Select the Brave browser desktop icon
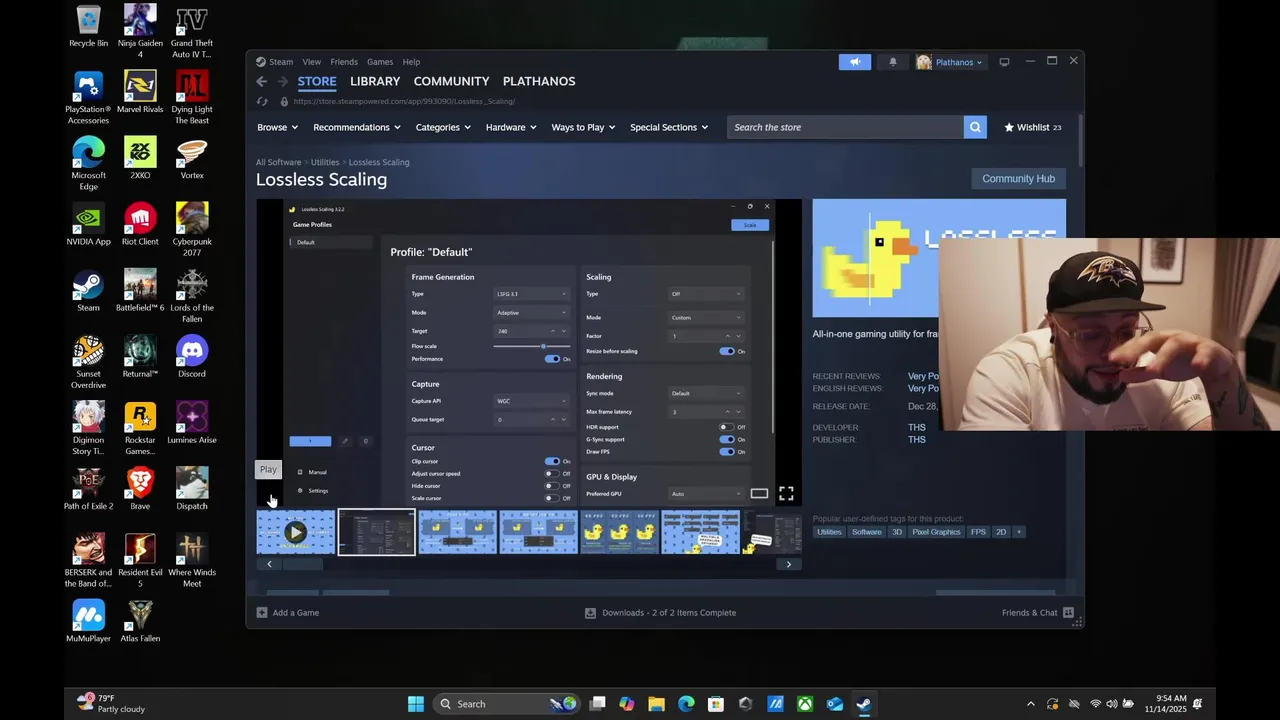The height and width of the screenshot is (720, 1280). click(140, 489)
